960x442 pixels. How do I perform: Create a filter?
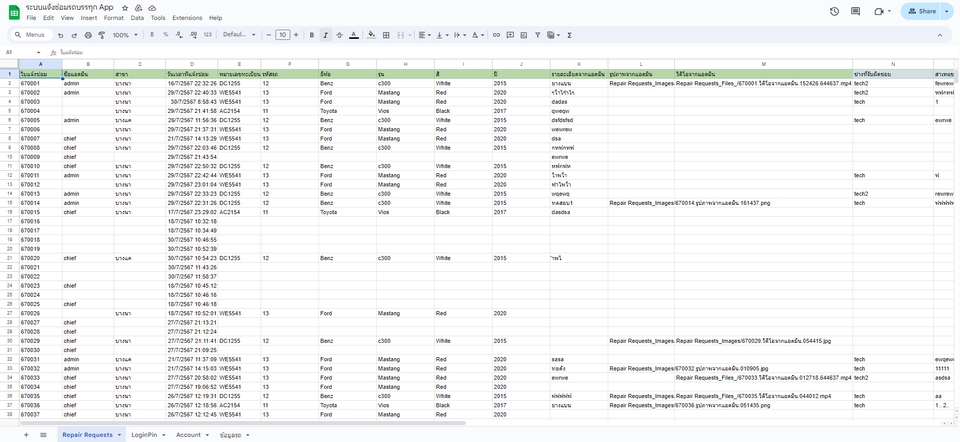[x=538, y=35]
